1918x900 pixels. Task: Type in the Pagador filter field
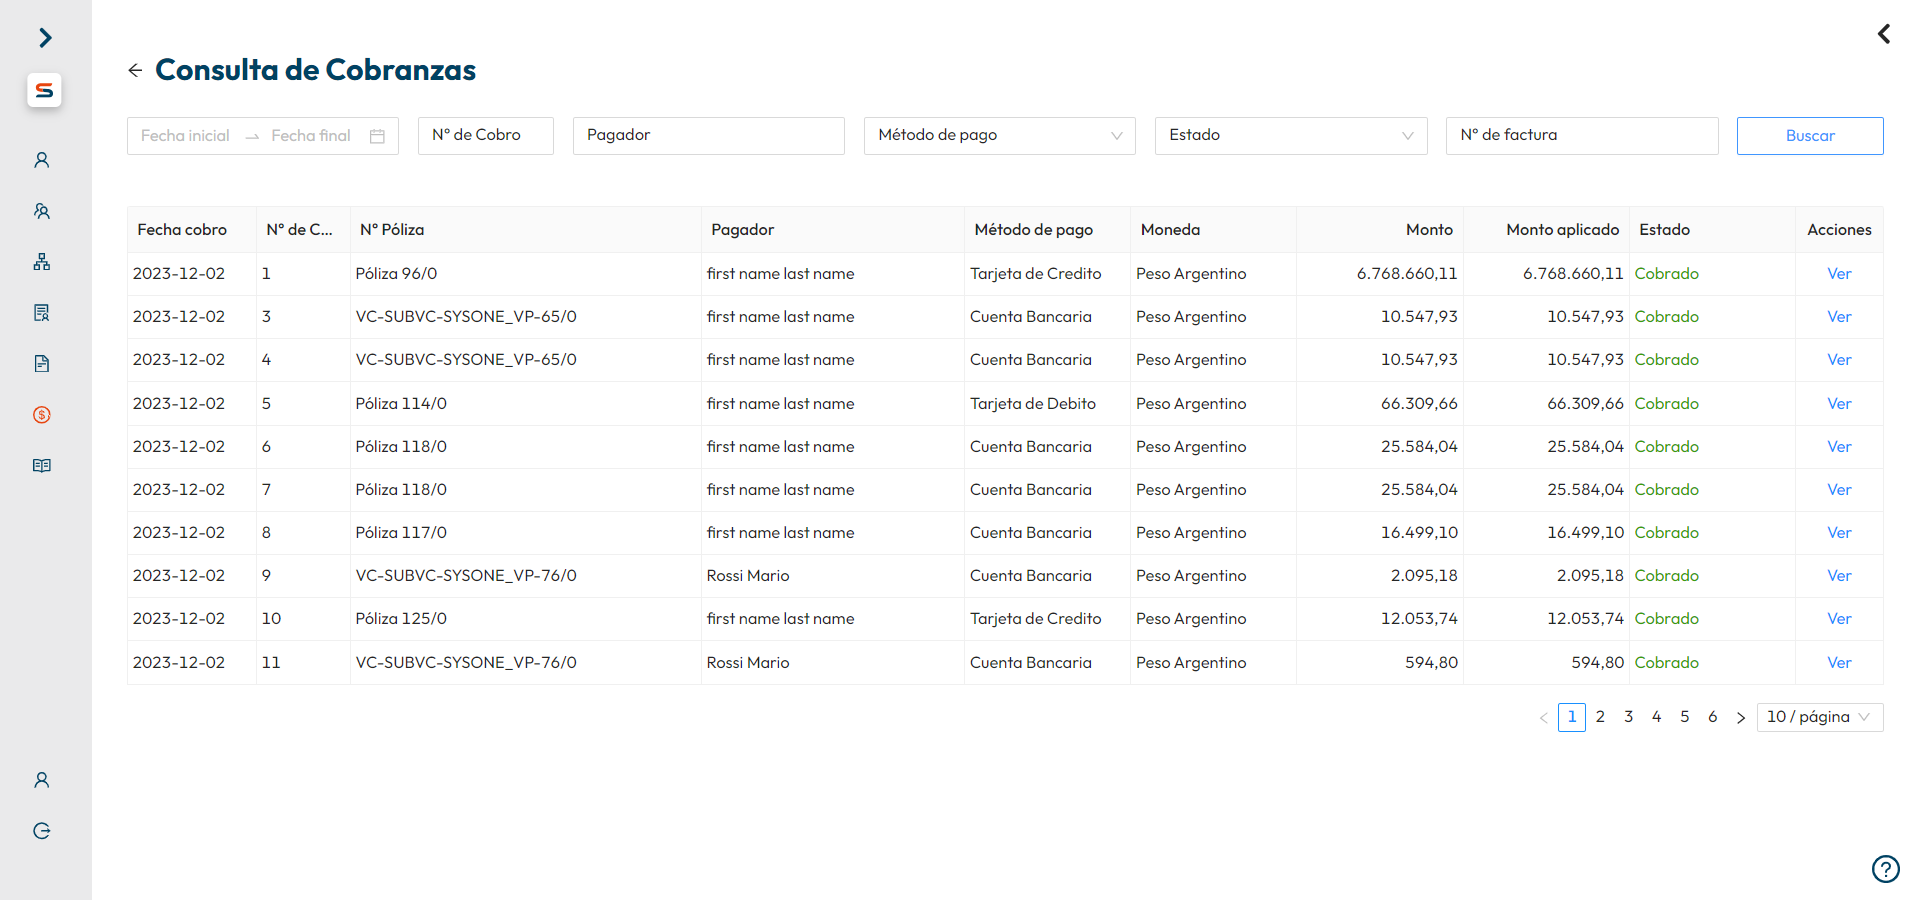[708, 136]
